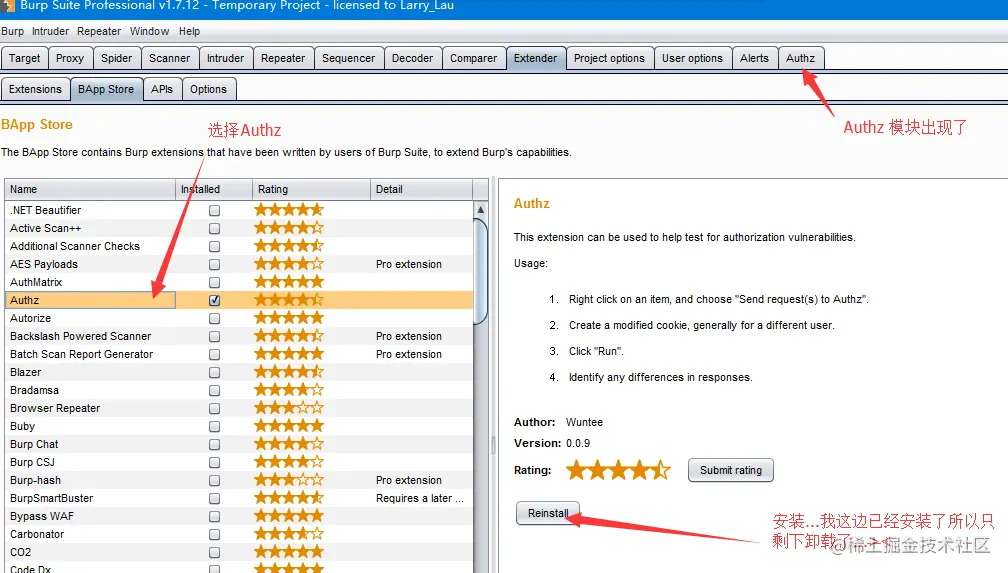This screenshot has width=1008, height=573.
Task: Toggle installed checkbox for Autorize
Action: point(214,318)
